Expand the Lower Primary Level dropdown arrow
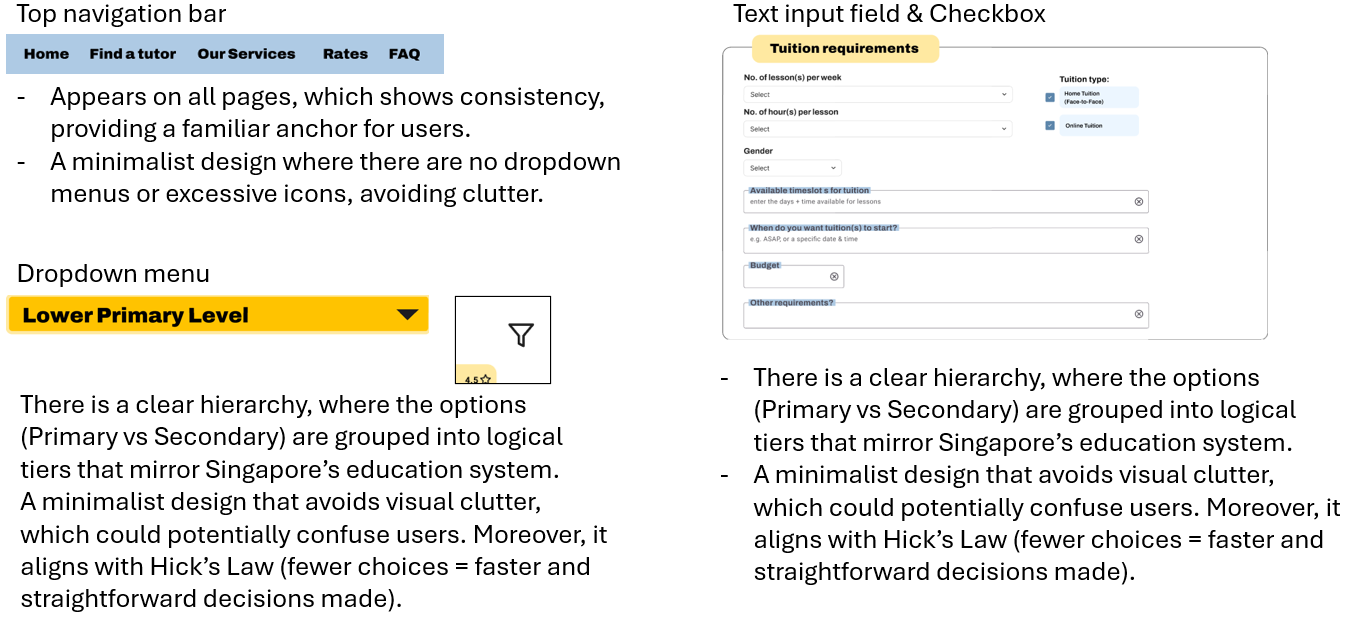The image size is (1355, 620). point(407,315)
